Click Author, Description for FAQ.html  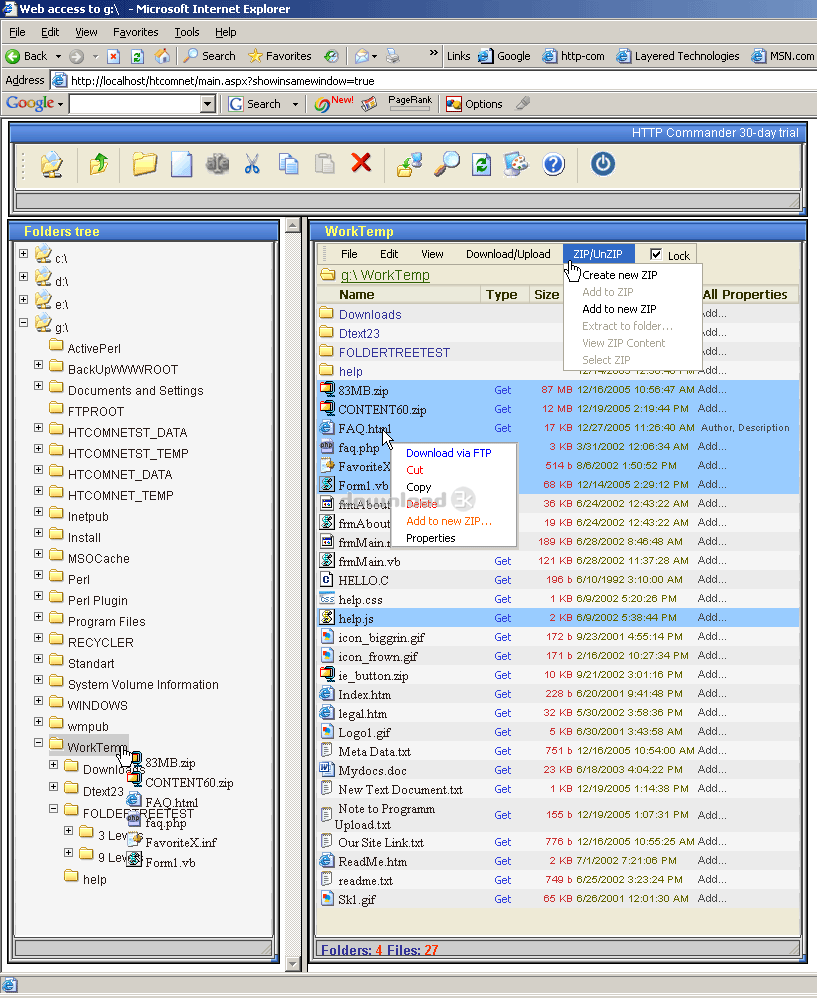coord(745,428)
